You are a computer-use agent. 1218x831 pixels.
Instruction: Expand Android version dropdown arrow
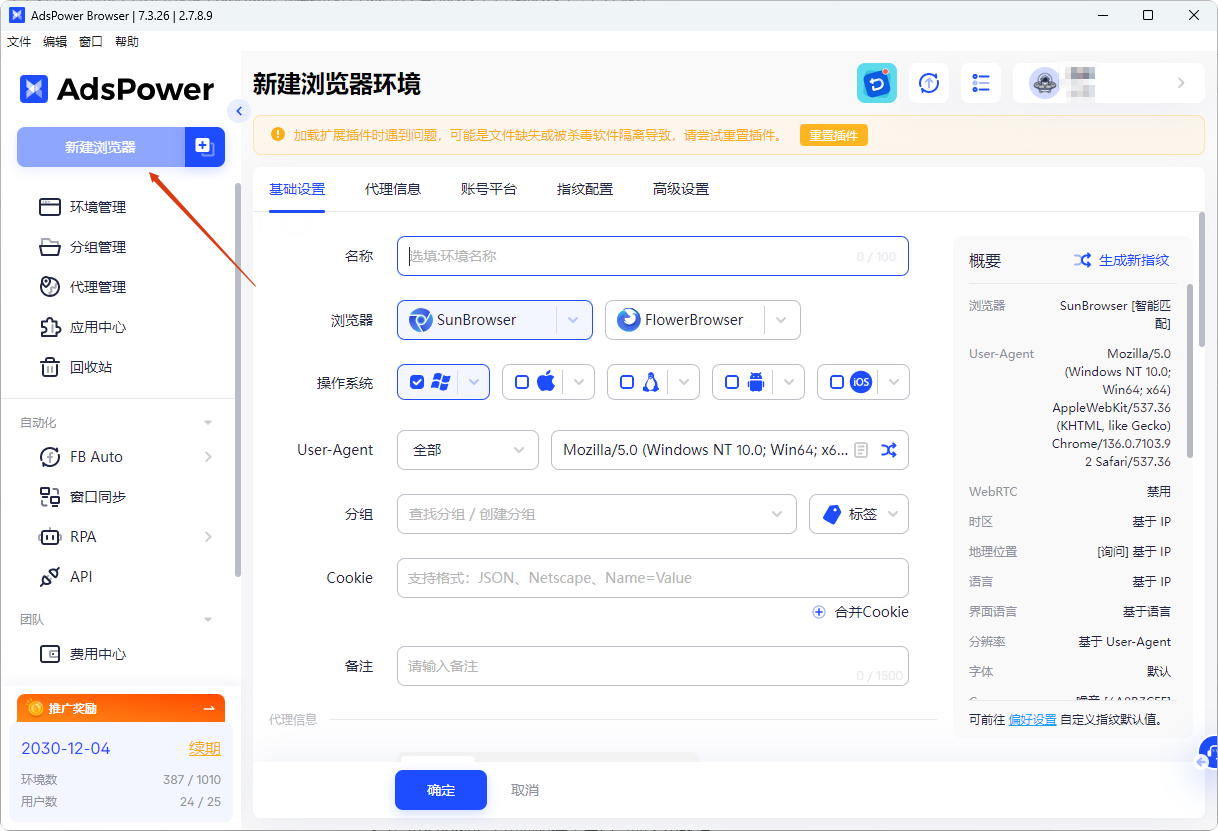(789, 382)
